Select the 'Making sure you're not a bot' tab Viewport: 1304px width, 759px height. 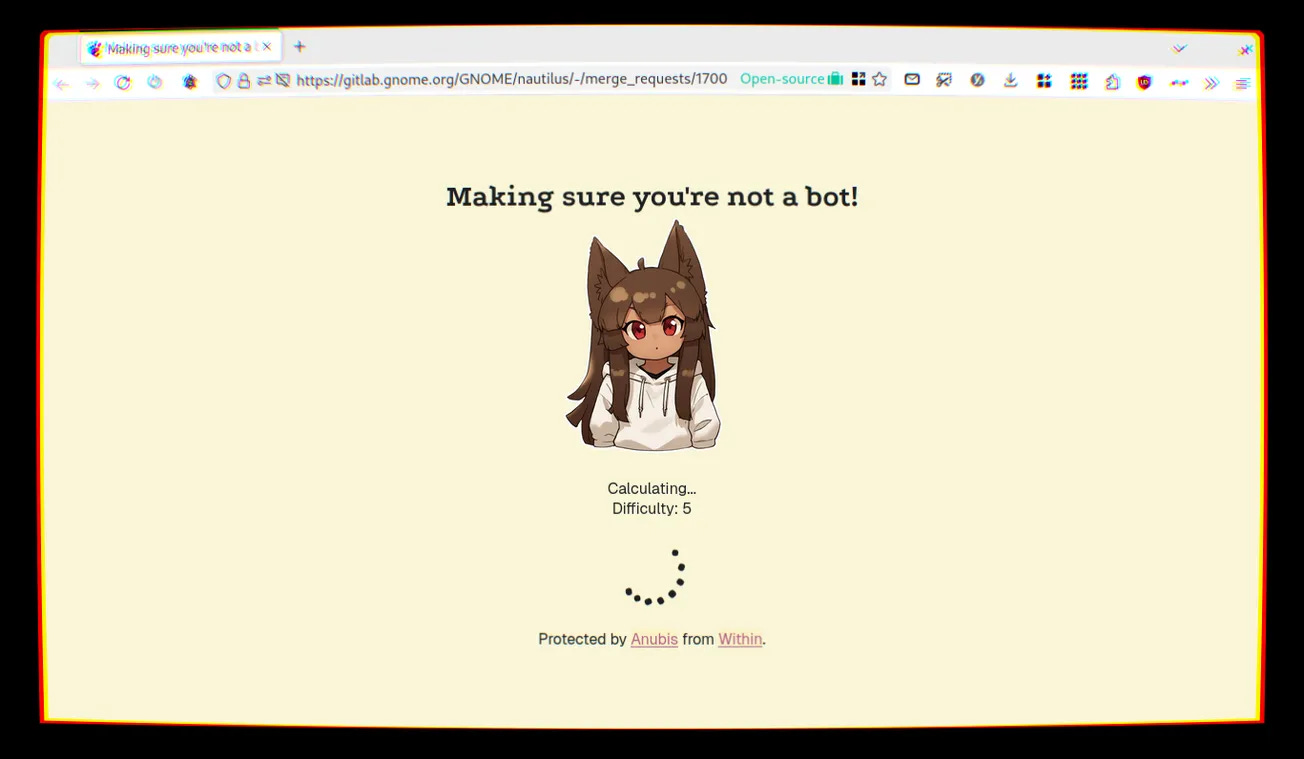pyautogui.click(x=170, y=47)
